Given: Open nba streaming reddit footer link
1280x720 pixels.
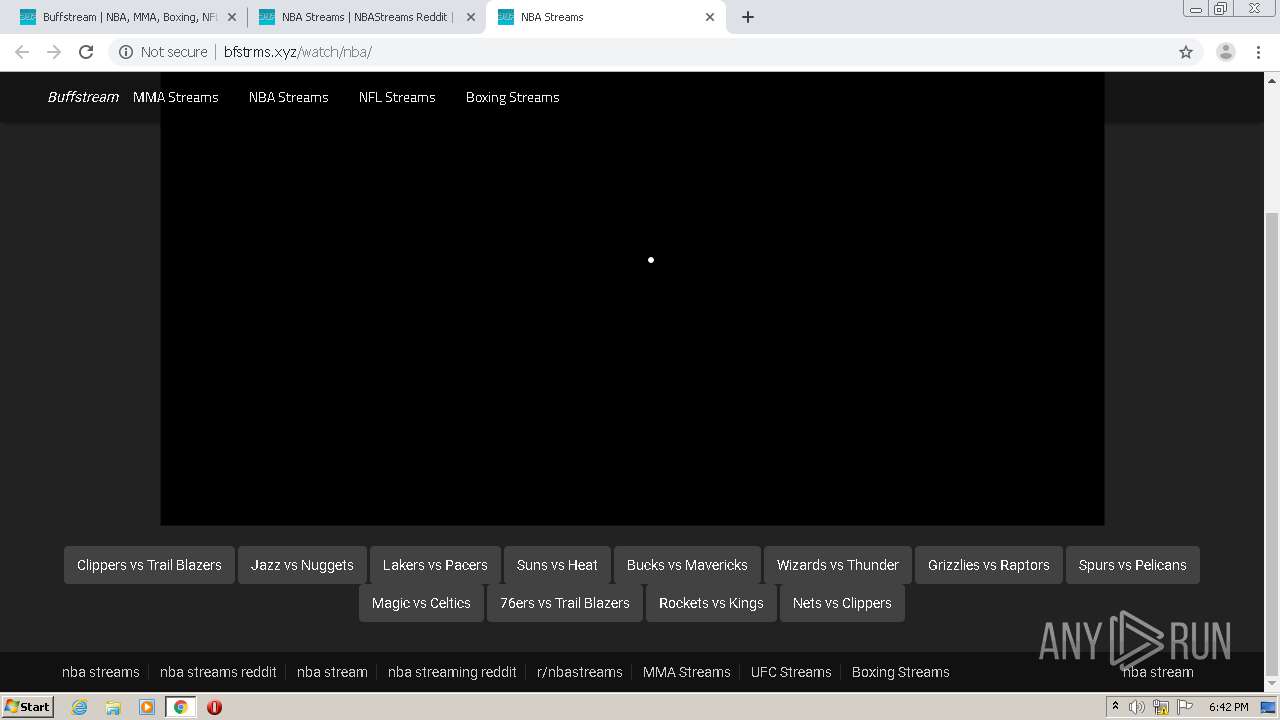Looking at the screenshot, I should (x=452, y=672).
